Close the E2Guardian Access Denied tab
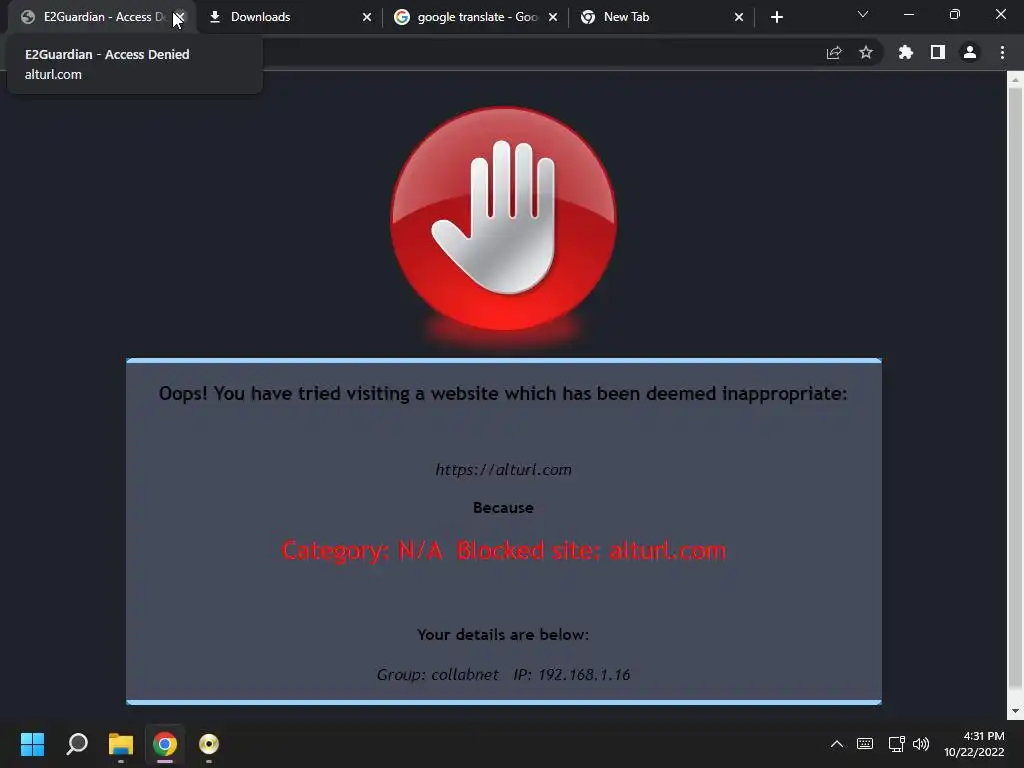Image resolution: width=1024 pixels, height=768 pixels. click(180, 17)
